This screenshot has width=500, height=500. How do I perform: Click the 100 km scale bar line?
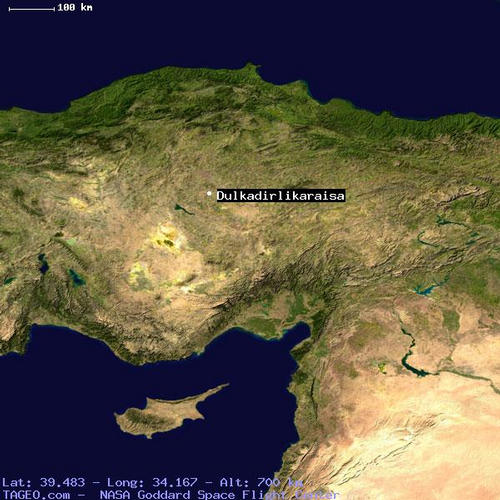coord(32,9)
